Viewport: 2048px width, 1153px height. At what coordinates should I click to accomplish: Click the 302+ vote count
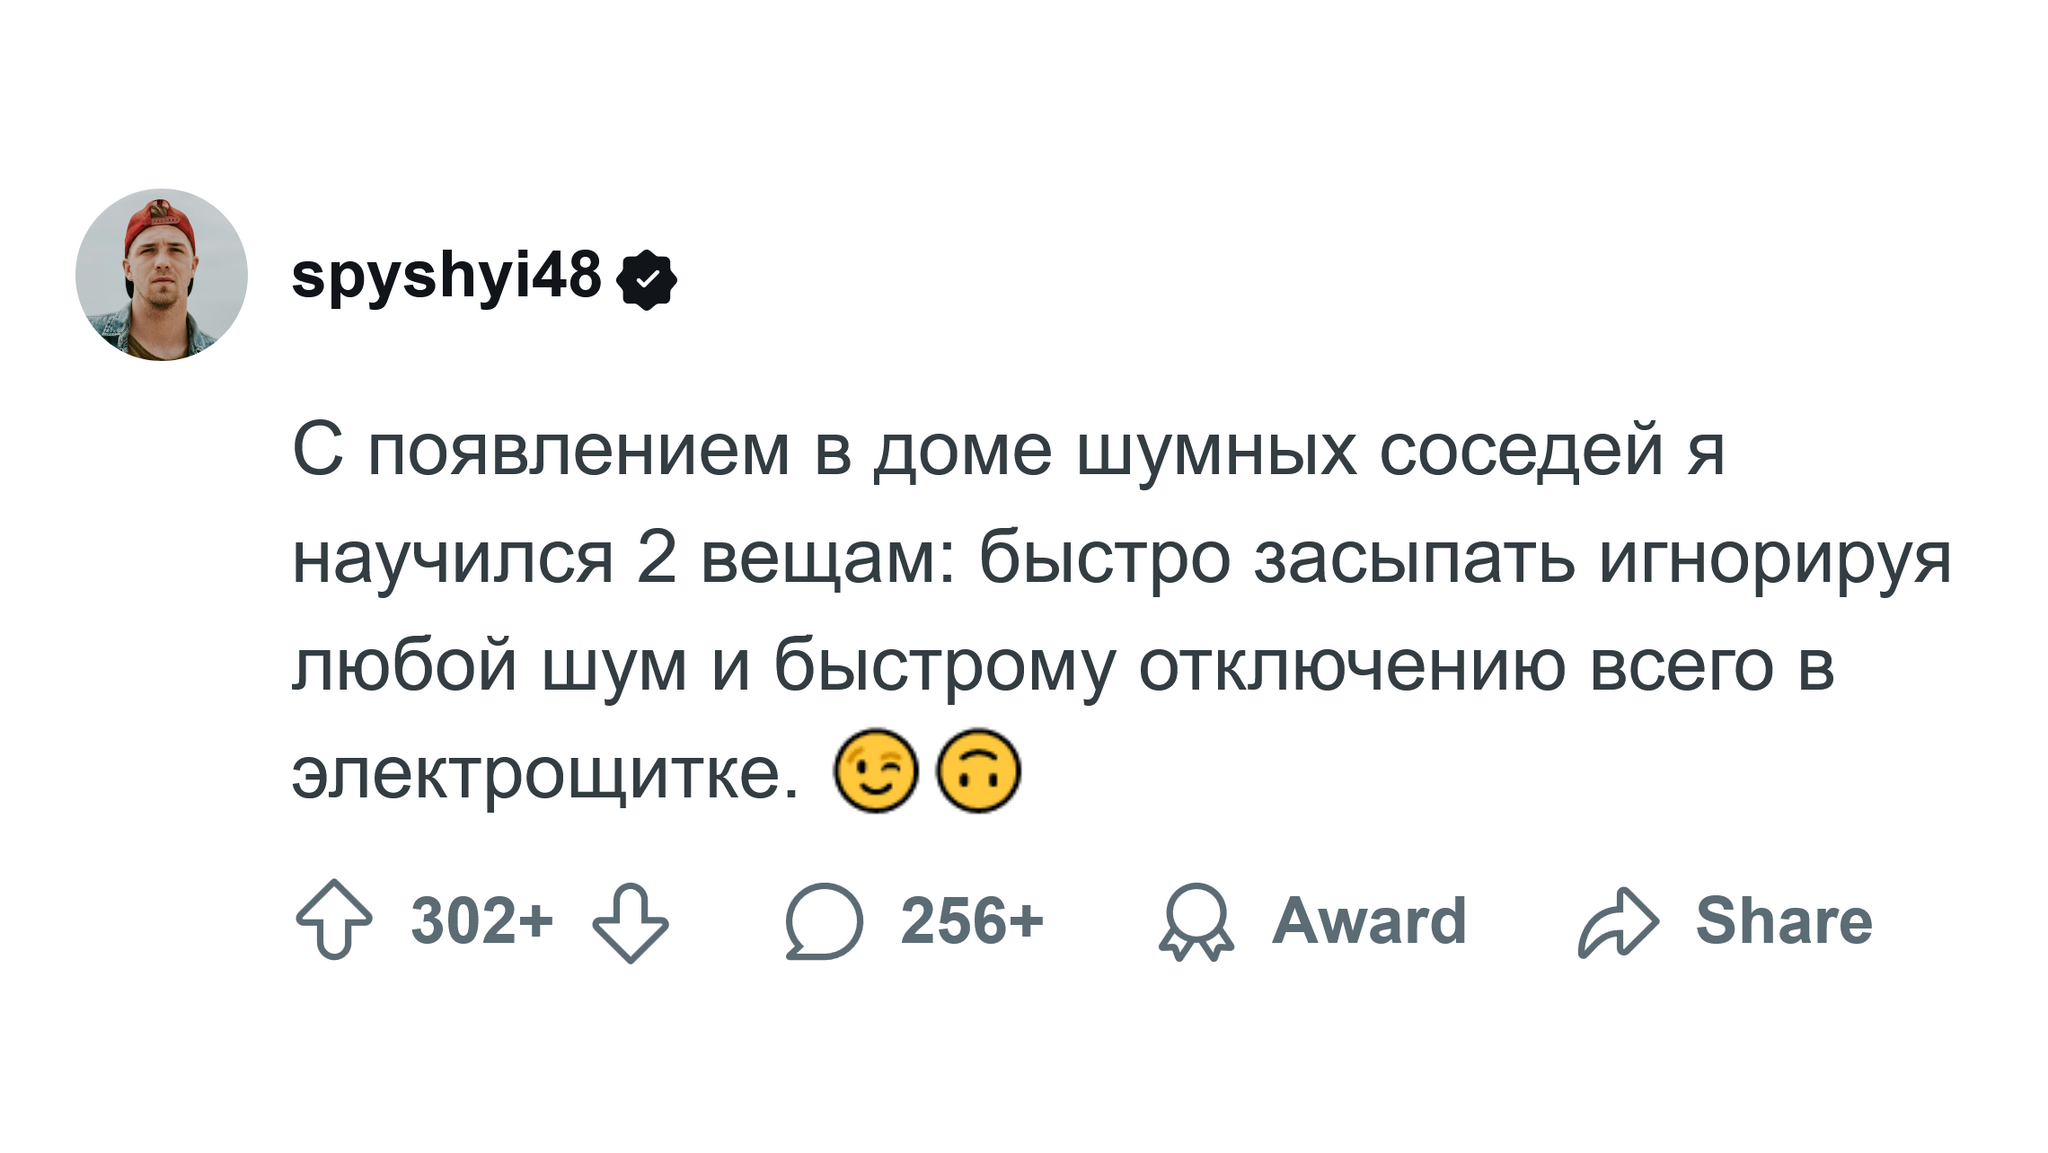(x=481, y=920)
